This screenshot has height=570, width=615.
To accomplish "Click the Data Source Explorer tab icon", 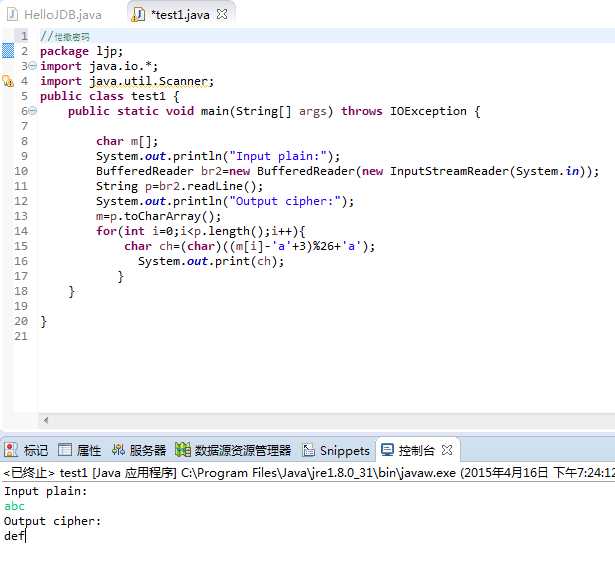I will click(183, 450).
